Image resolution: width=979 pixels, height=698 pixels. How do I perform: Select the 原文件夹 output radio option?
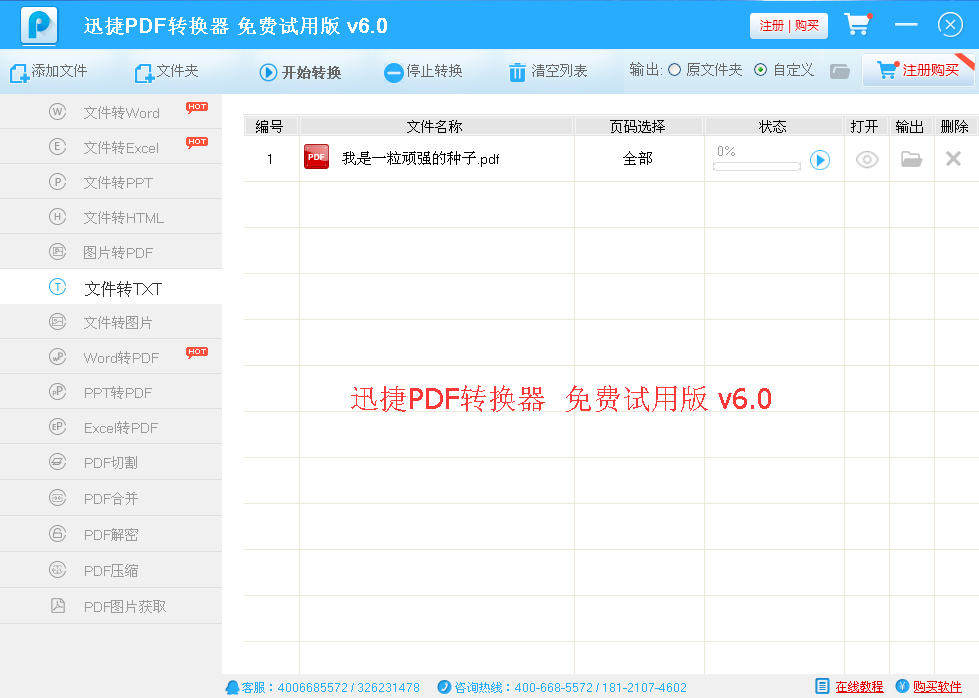[705, 70]
